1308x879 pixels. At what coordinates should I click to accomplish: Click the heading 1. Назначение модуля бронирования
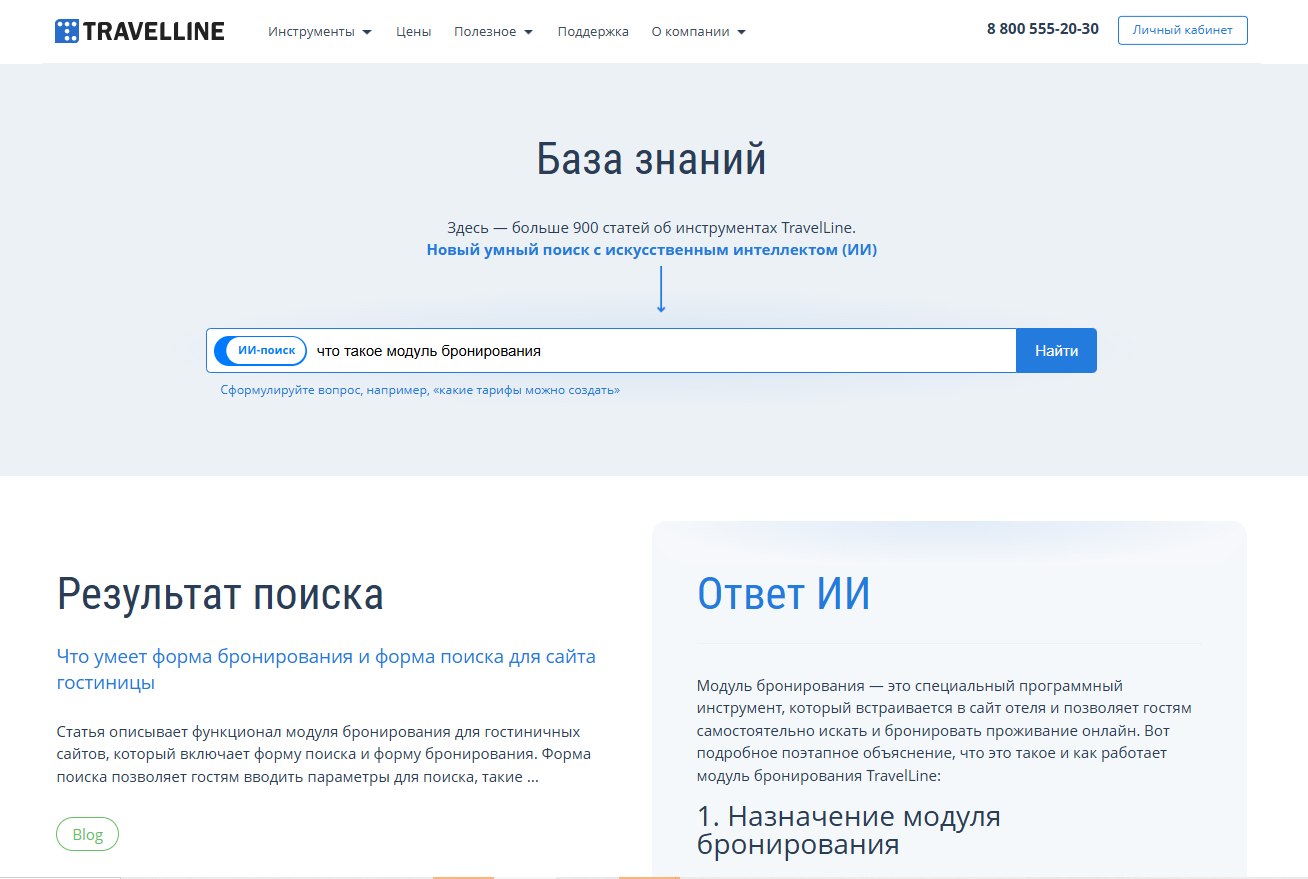[849, 830]
